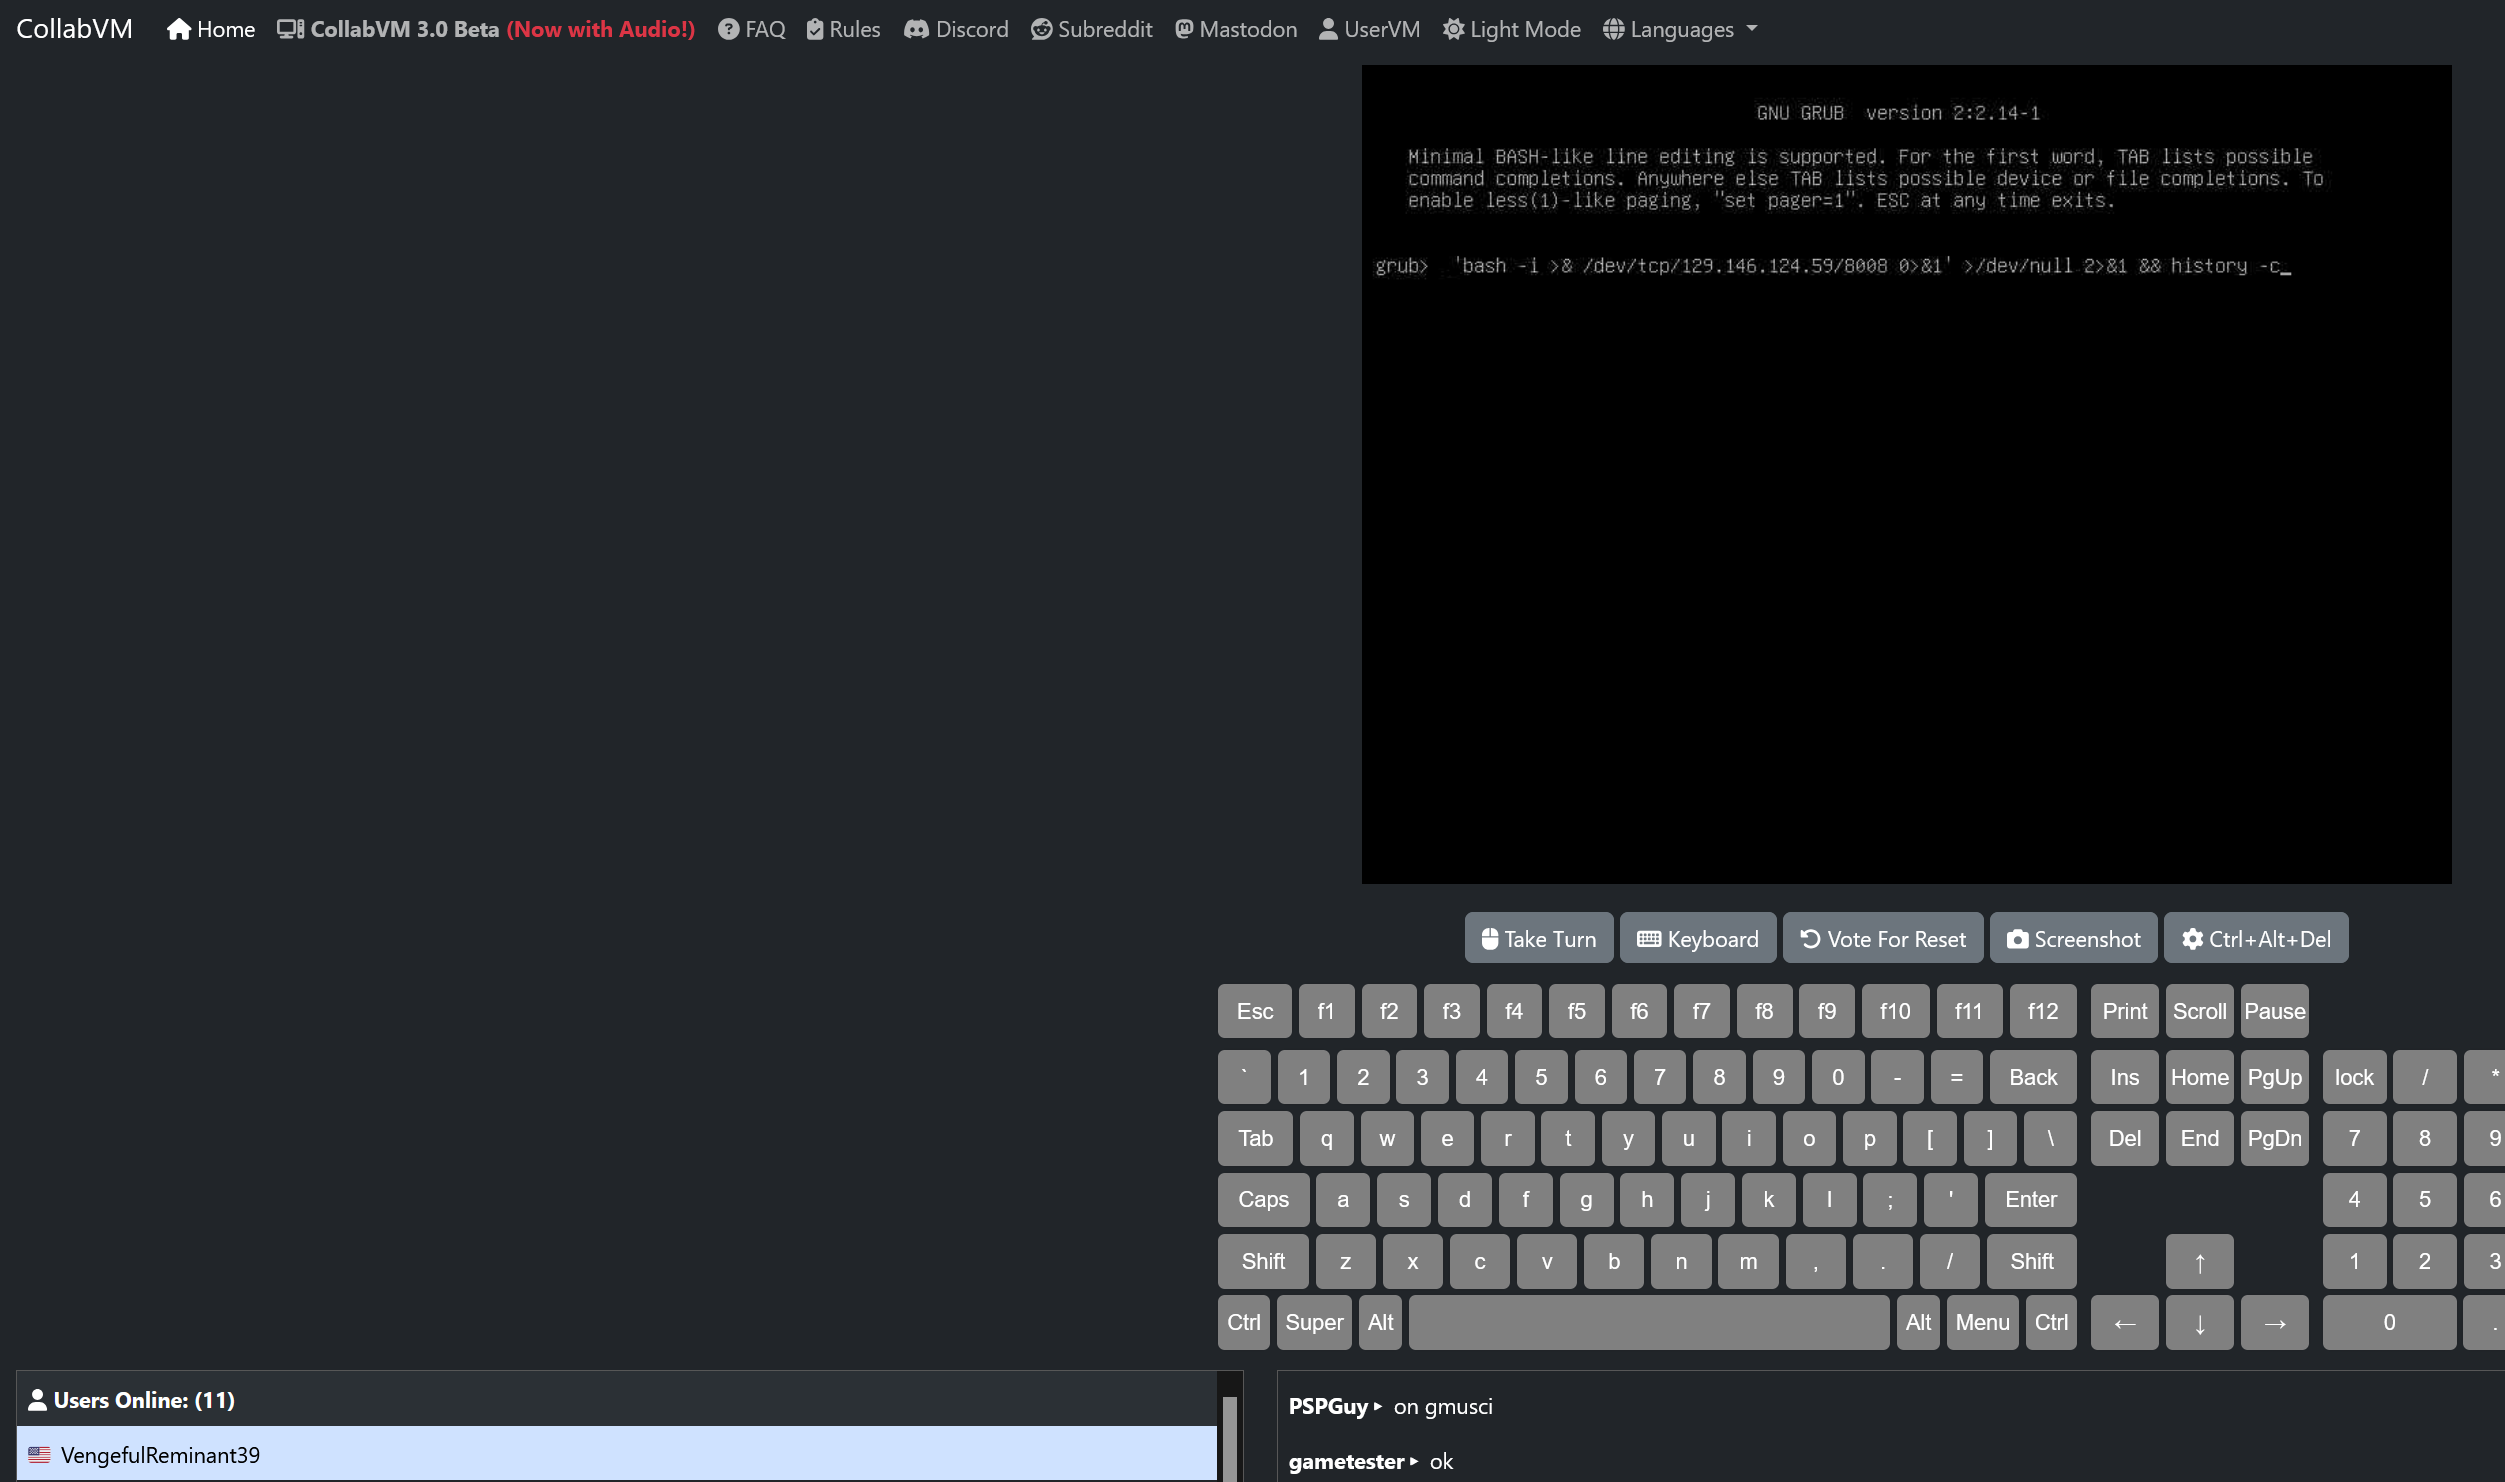The image size is (2505, 1482).
Task: Click the Take Turn button
Action: point(1538,939)
